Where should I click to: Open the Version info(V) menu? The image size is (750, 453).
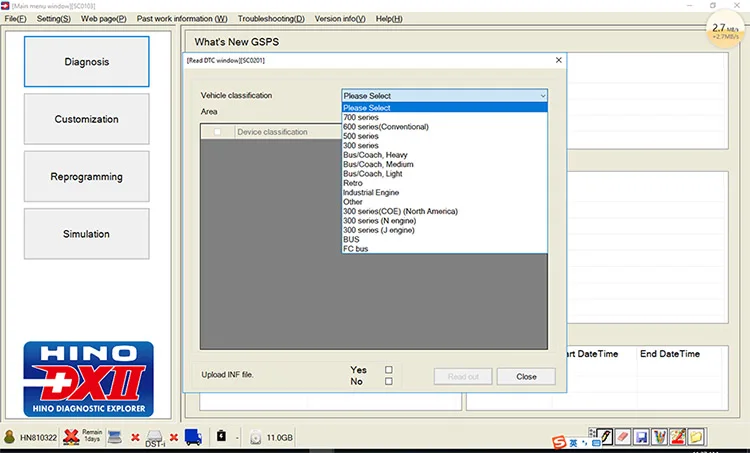[340, 19]
